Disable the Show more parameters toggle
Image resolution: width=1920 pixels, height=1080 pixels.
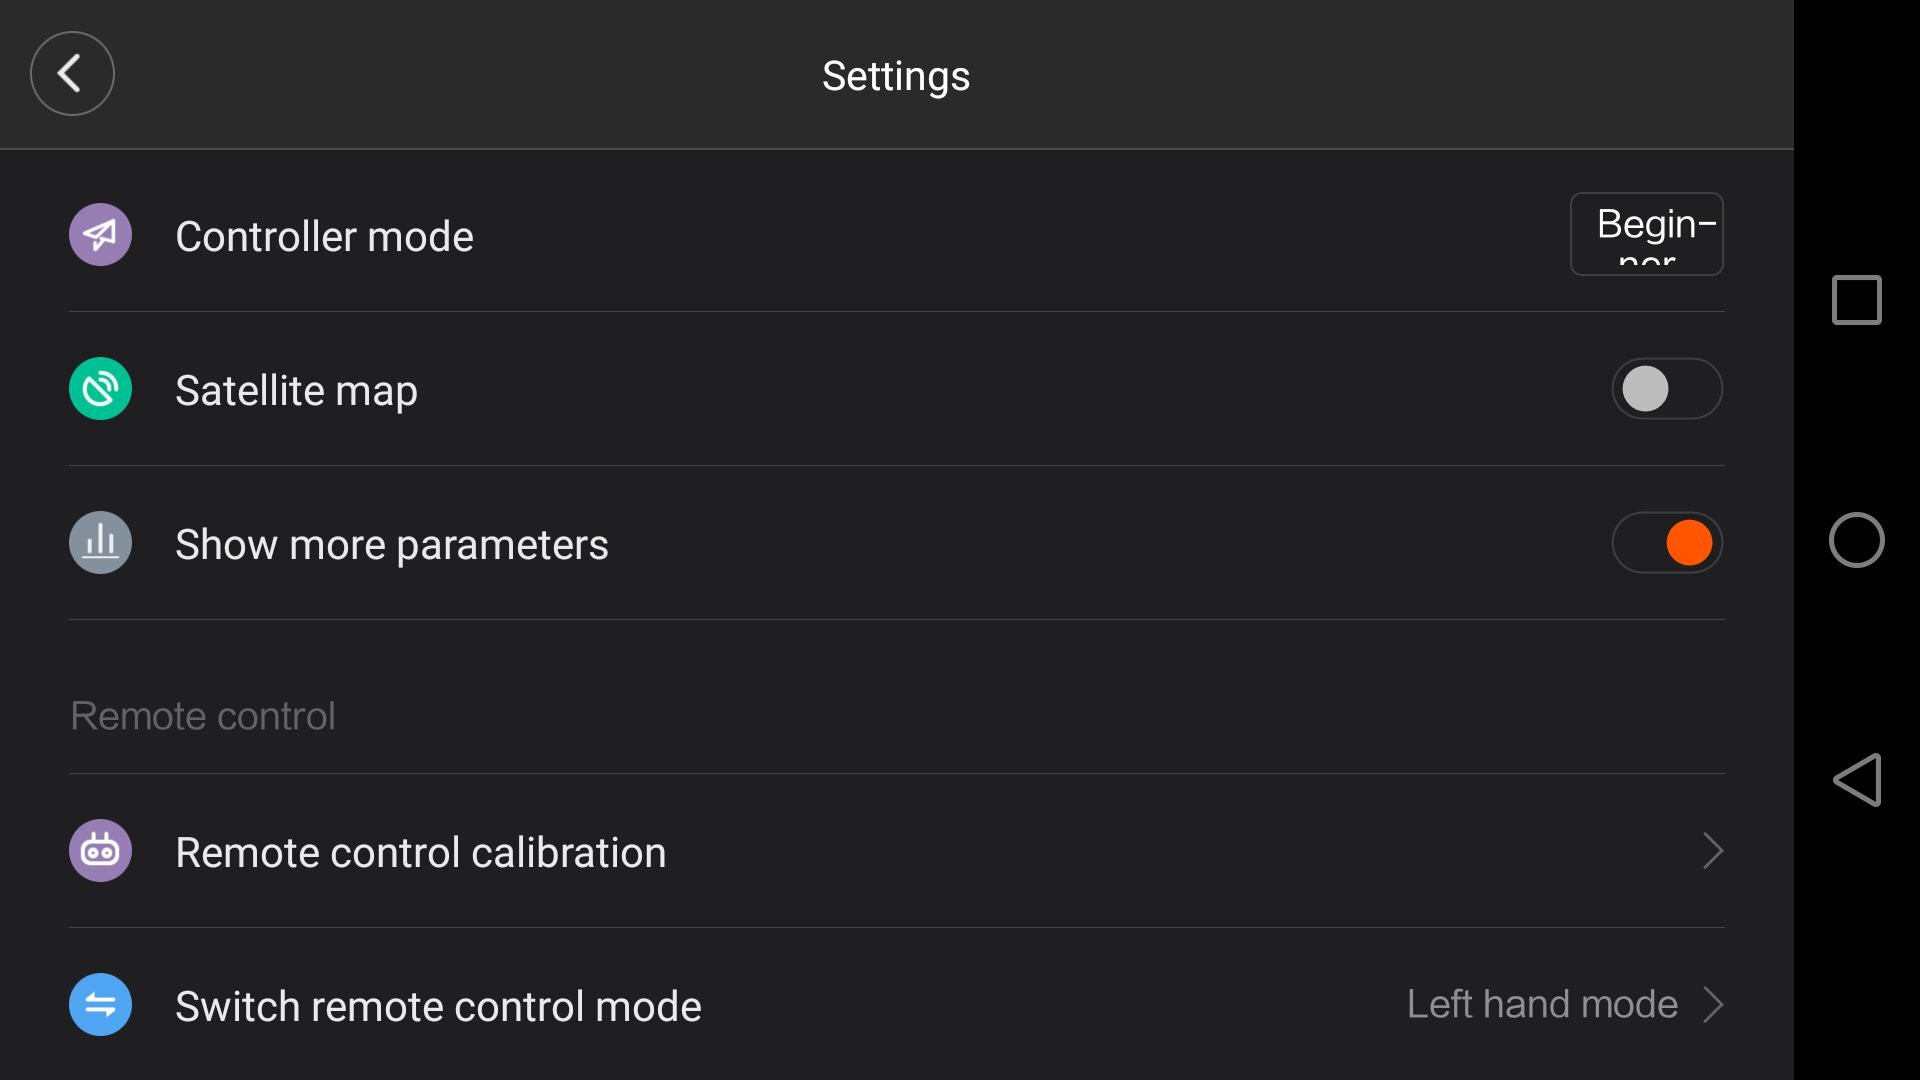1666,543
